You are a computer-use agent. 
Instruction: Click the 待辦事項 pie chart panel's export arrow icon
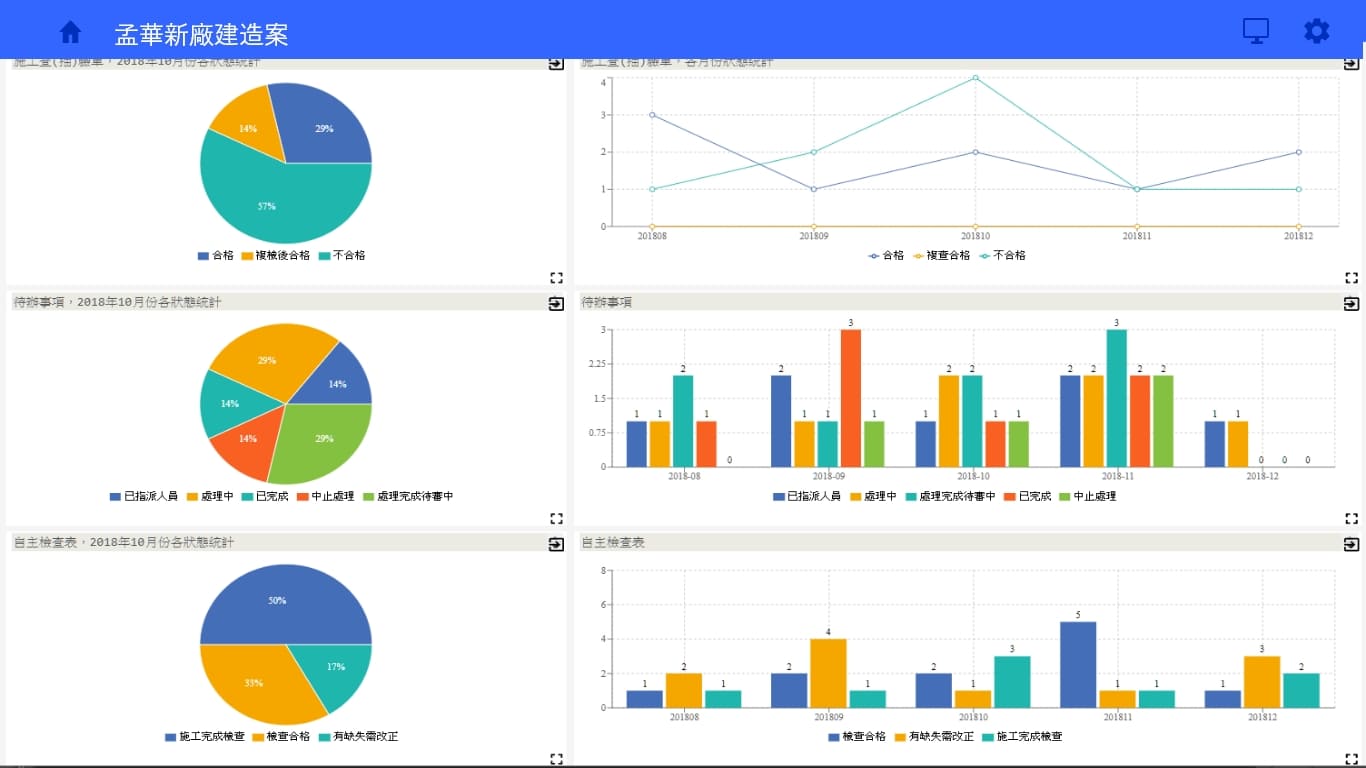point(556,304)
